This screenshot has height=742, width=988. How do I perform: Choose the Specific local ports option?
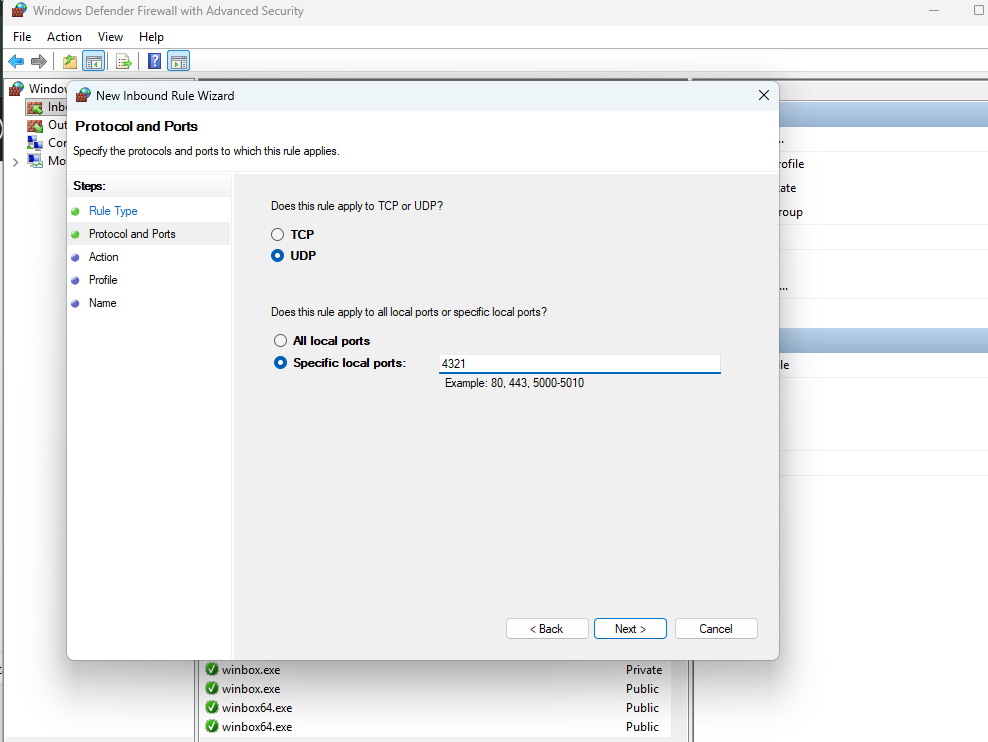tap(280, 363)
